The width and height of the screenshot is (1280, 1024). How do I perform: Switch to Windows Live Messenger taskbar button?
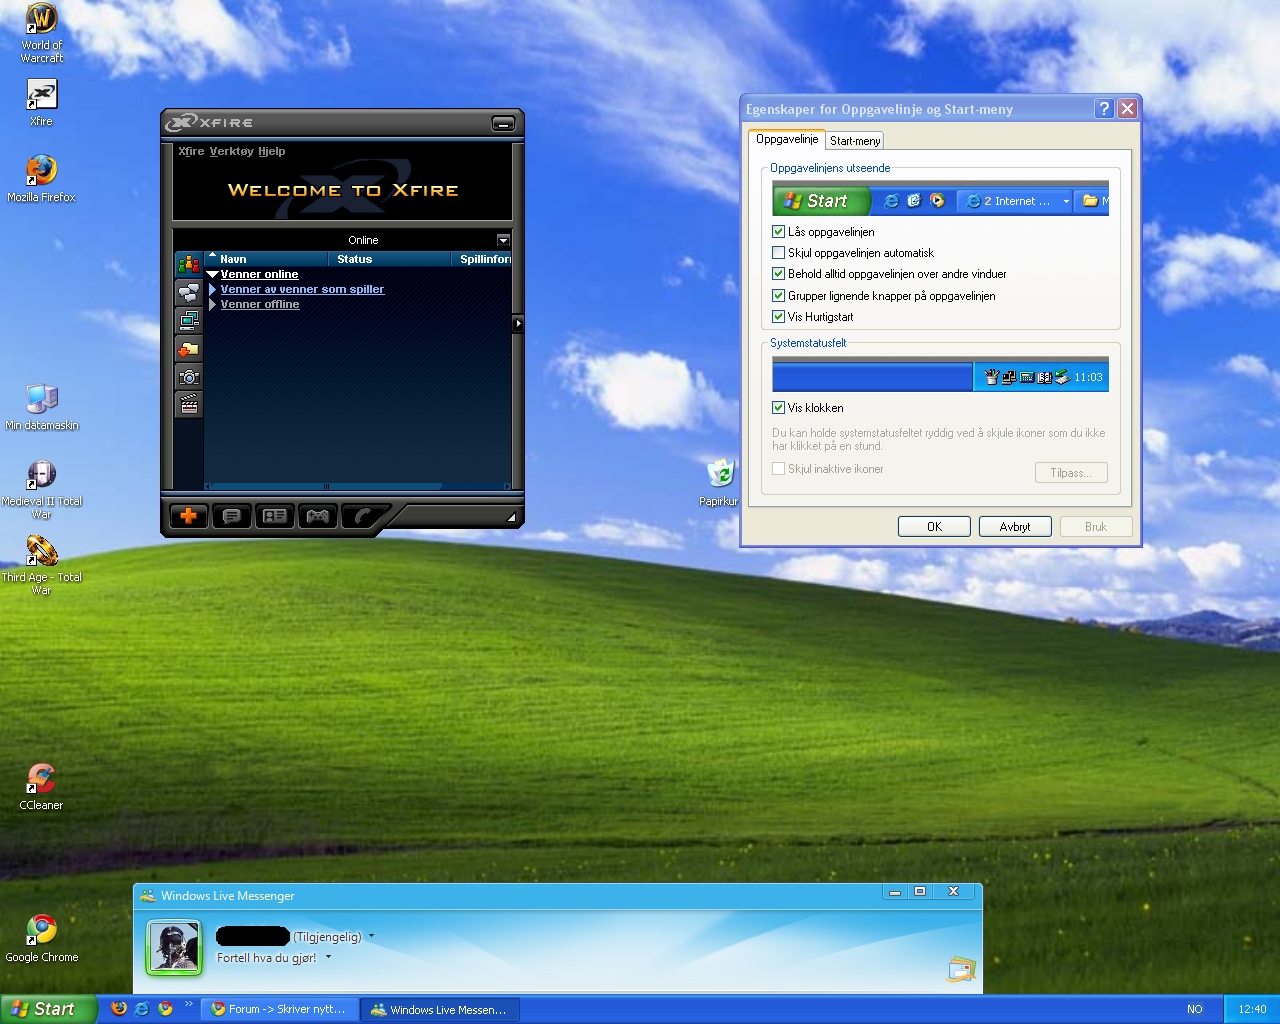click(441, 1010)
